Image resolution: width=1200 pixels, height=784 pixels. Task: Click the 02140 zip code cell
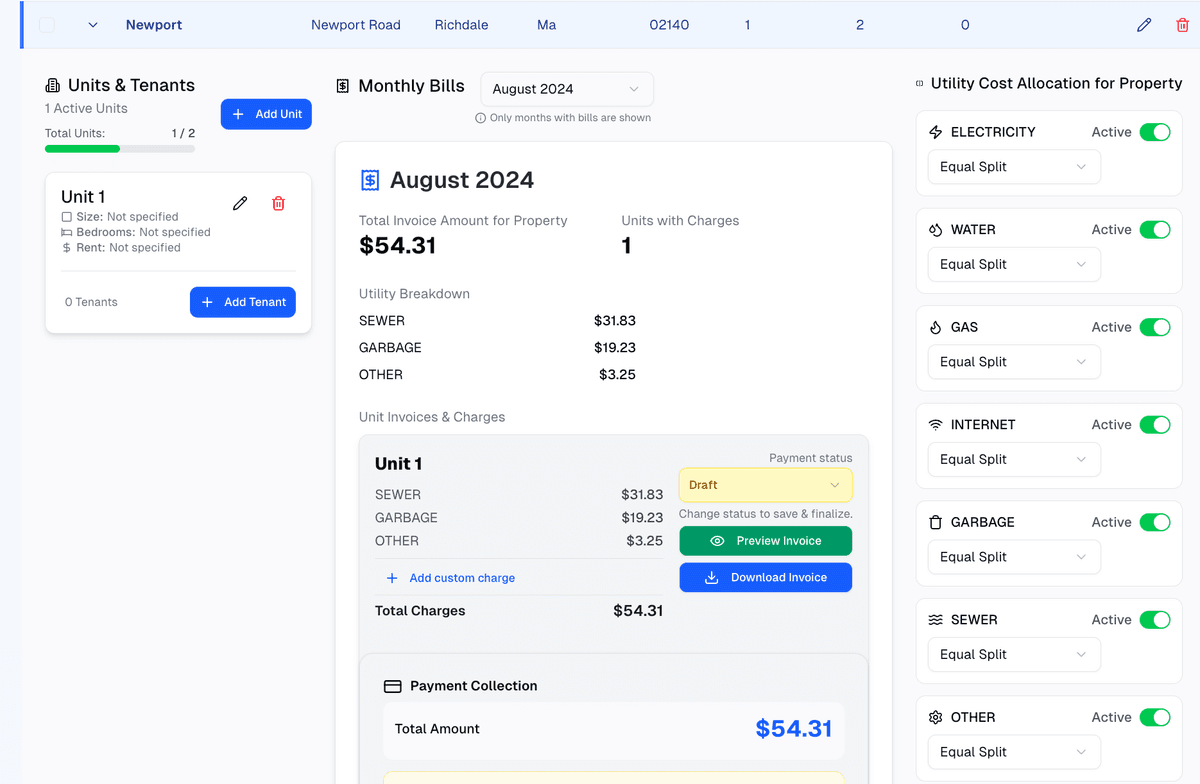tap(669, 25)
